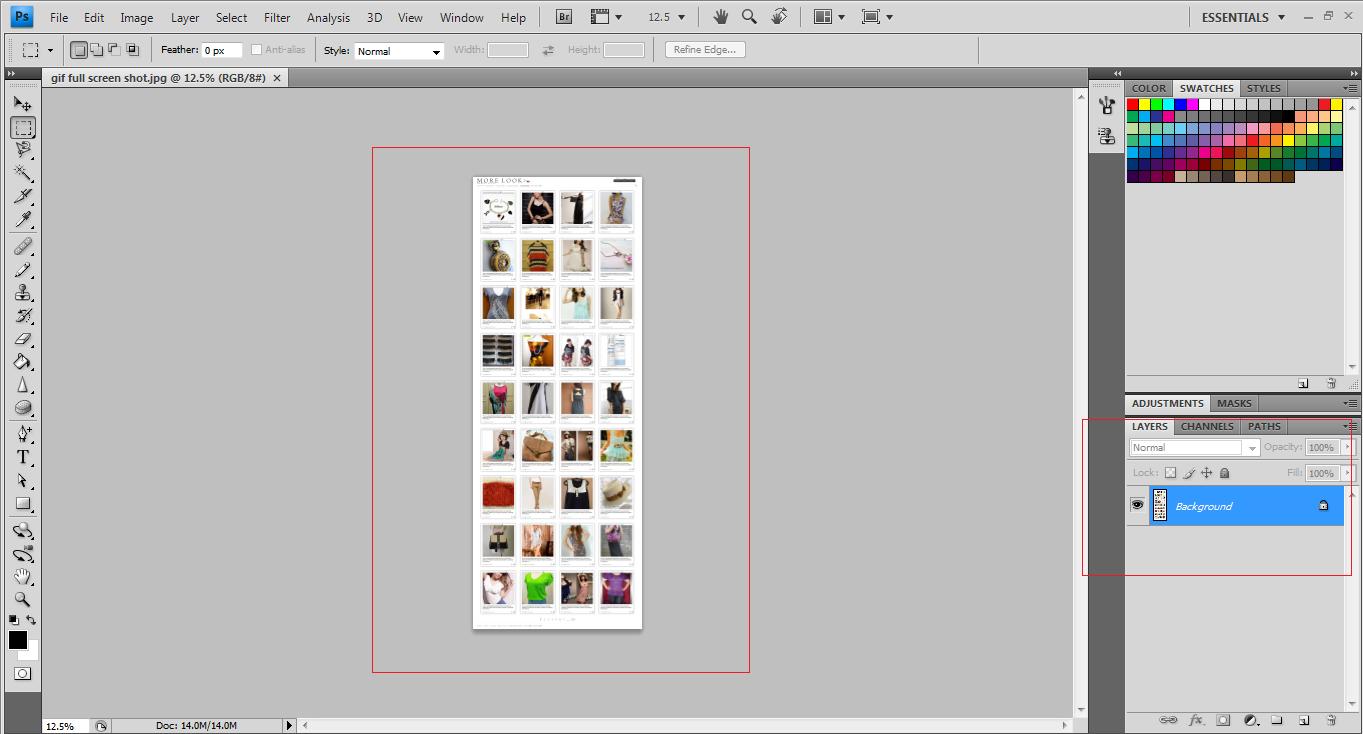The width and height of the screenshot is (1363, 734).
Task: Create a new group with the folder icon
Action: pos(1277,720)
